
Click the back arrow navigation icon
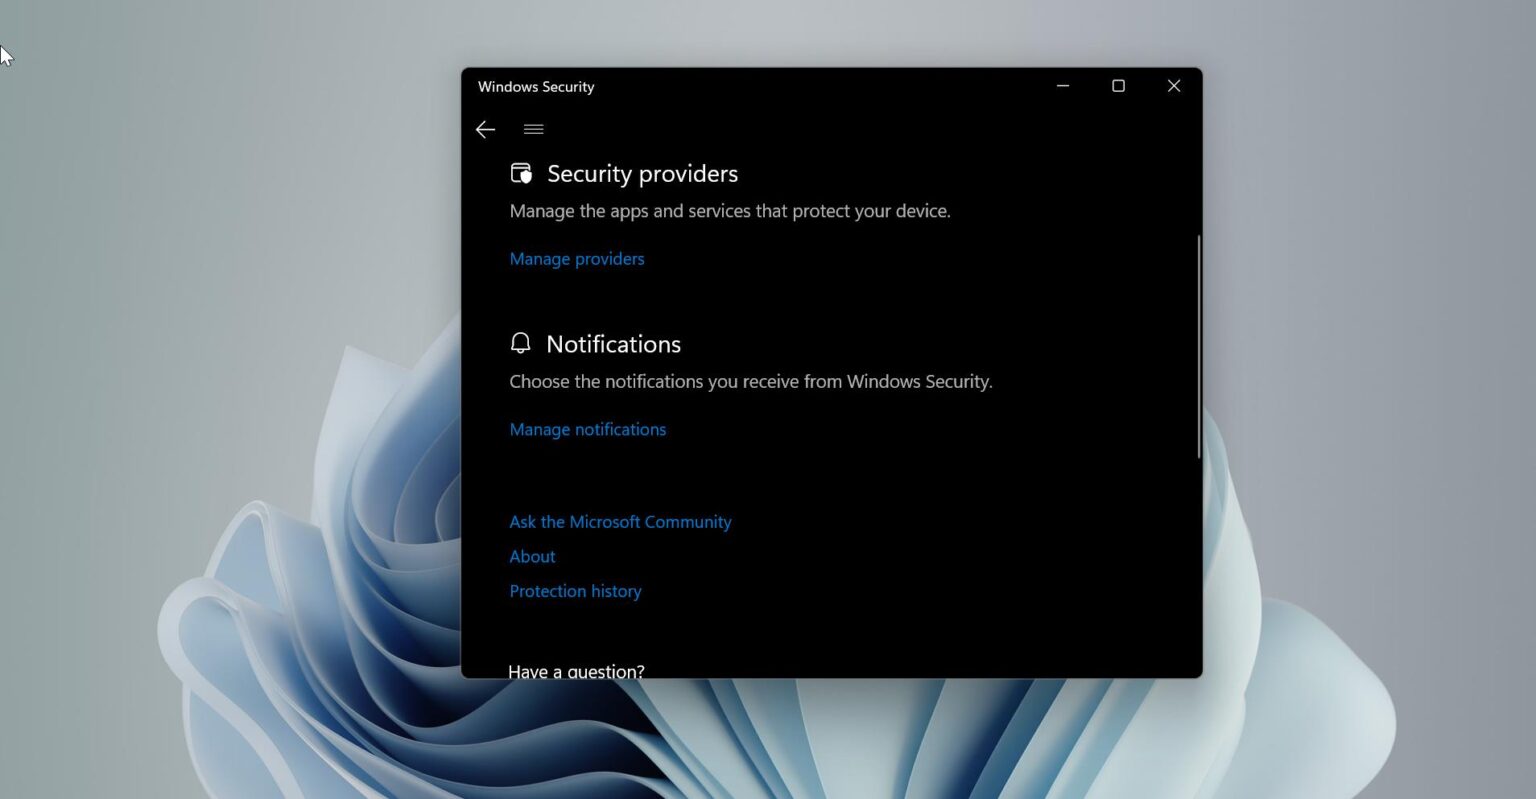tap(485, 129)
